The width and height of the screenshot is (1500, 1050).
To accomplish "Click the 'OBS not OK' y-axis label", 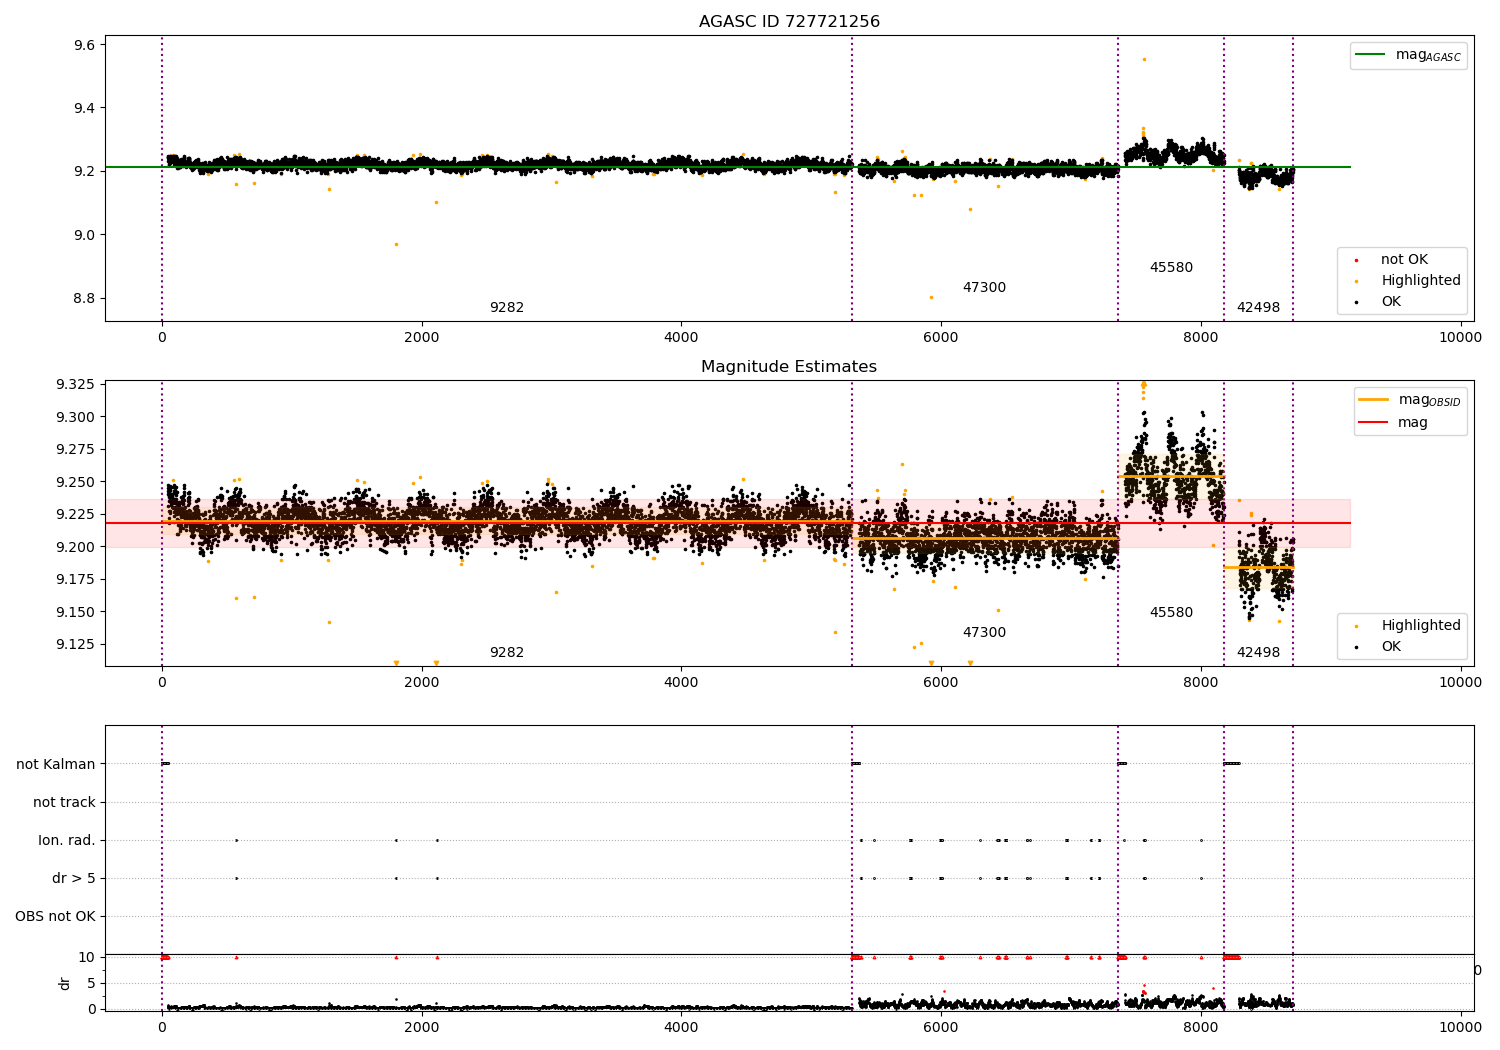I will [56, 916].
